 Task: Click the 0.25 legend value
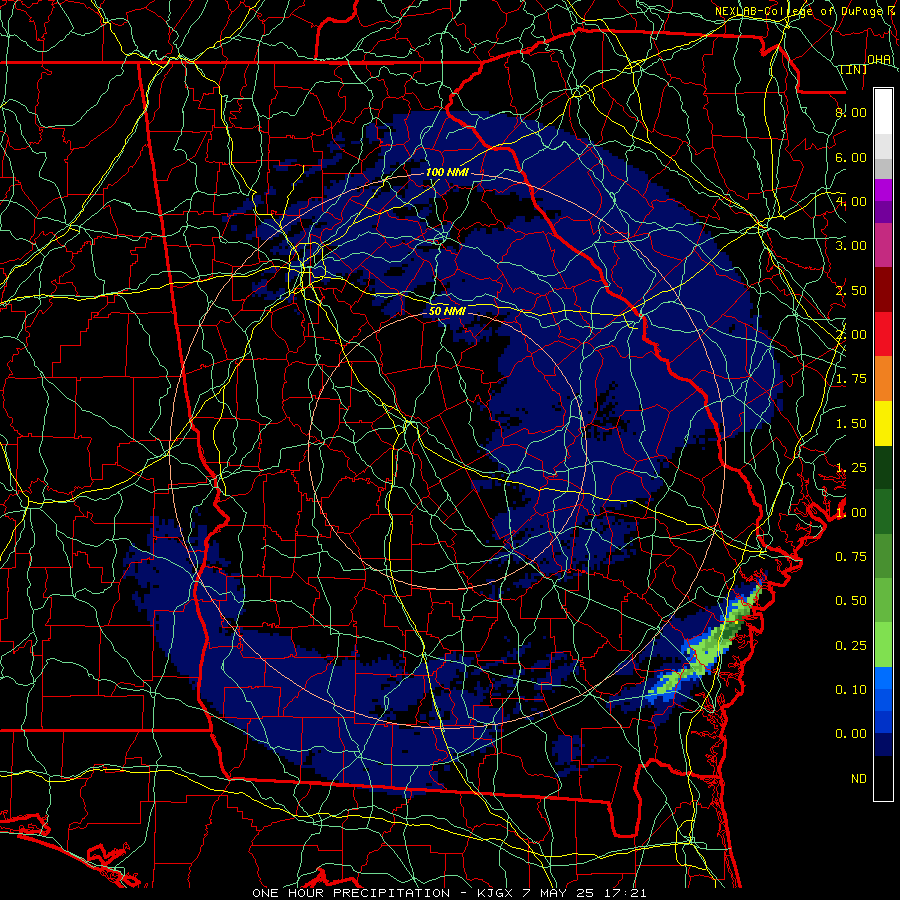(851, 646)
